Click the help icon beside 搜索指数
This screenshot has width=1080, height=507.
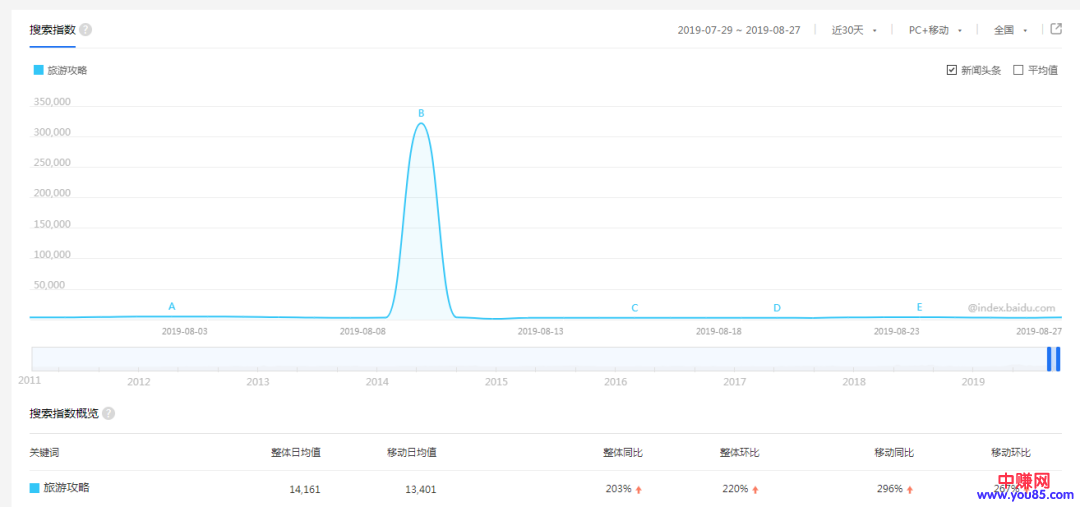click(85, 30)
